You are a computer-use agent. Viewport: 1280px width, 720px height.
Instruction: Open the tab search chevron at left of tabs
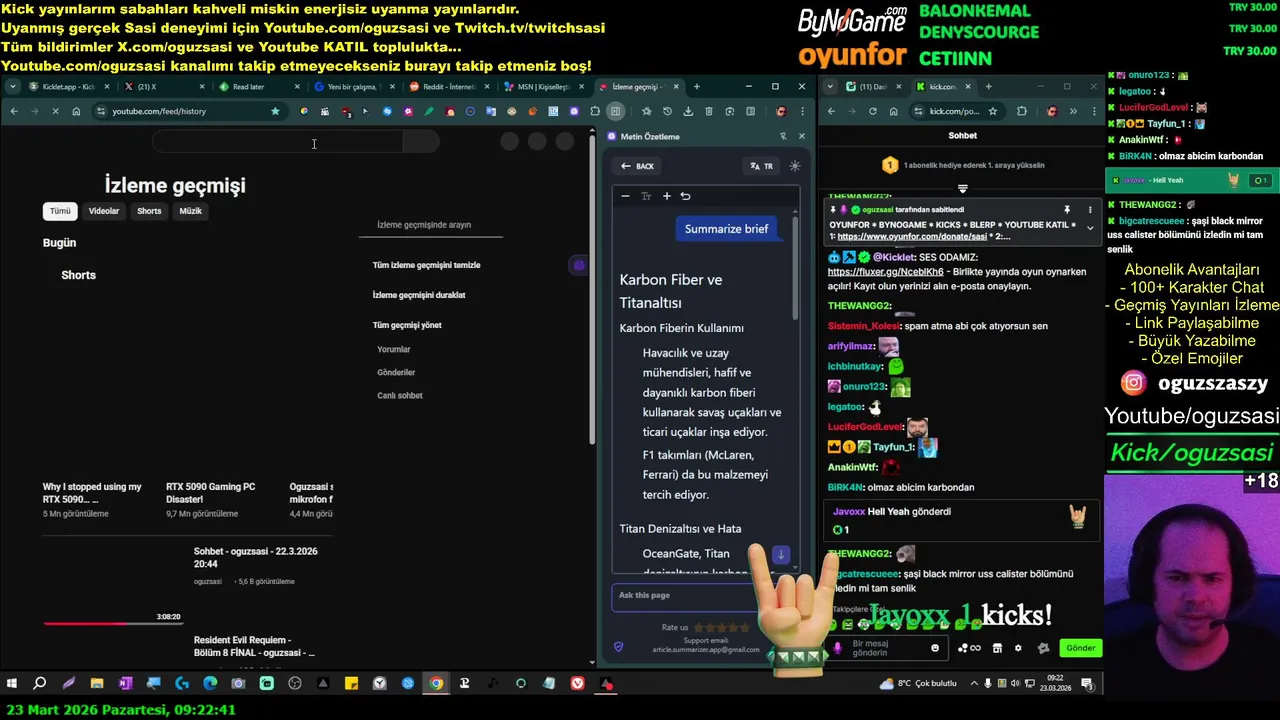pyautogui.click(x=12, y=87)
